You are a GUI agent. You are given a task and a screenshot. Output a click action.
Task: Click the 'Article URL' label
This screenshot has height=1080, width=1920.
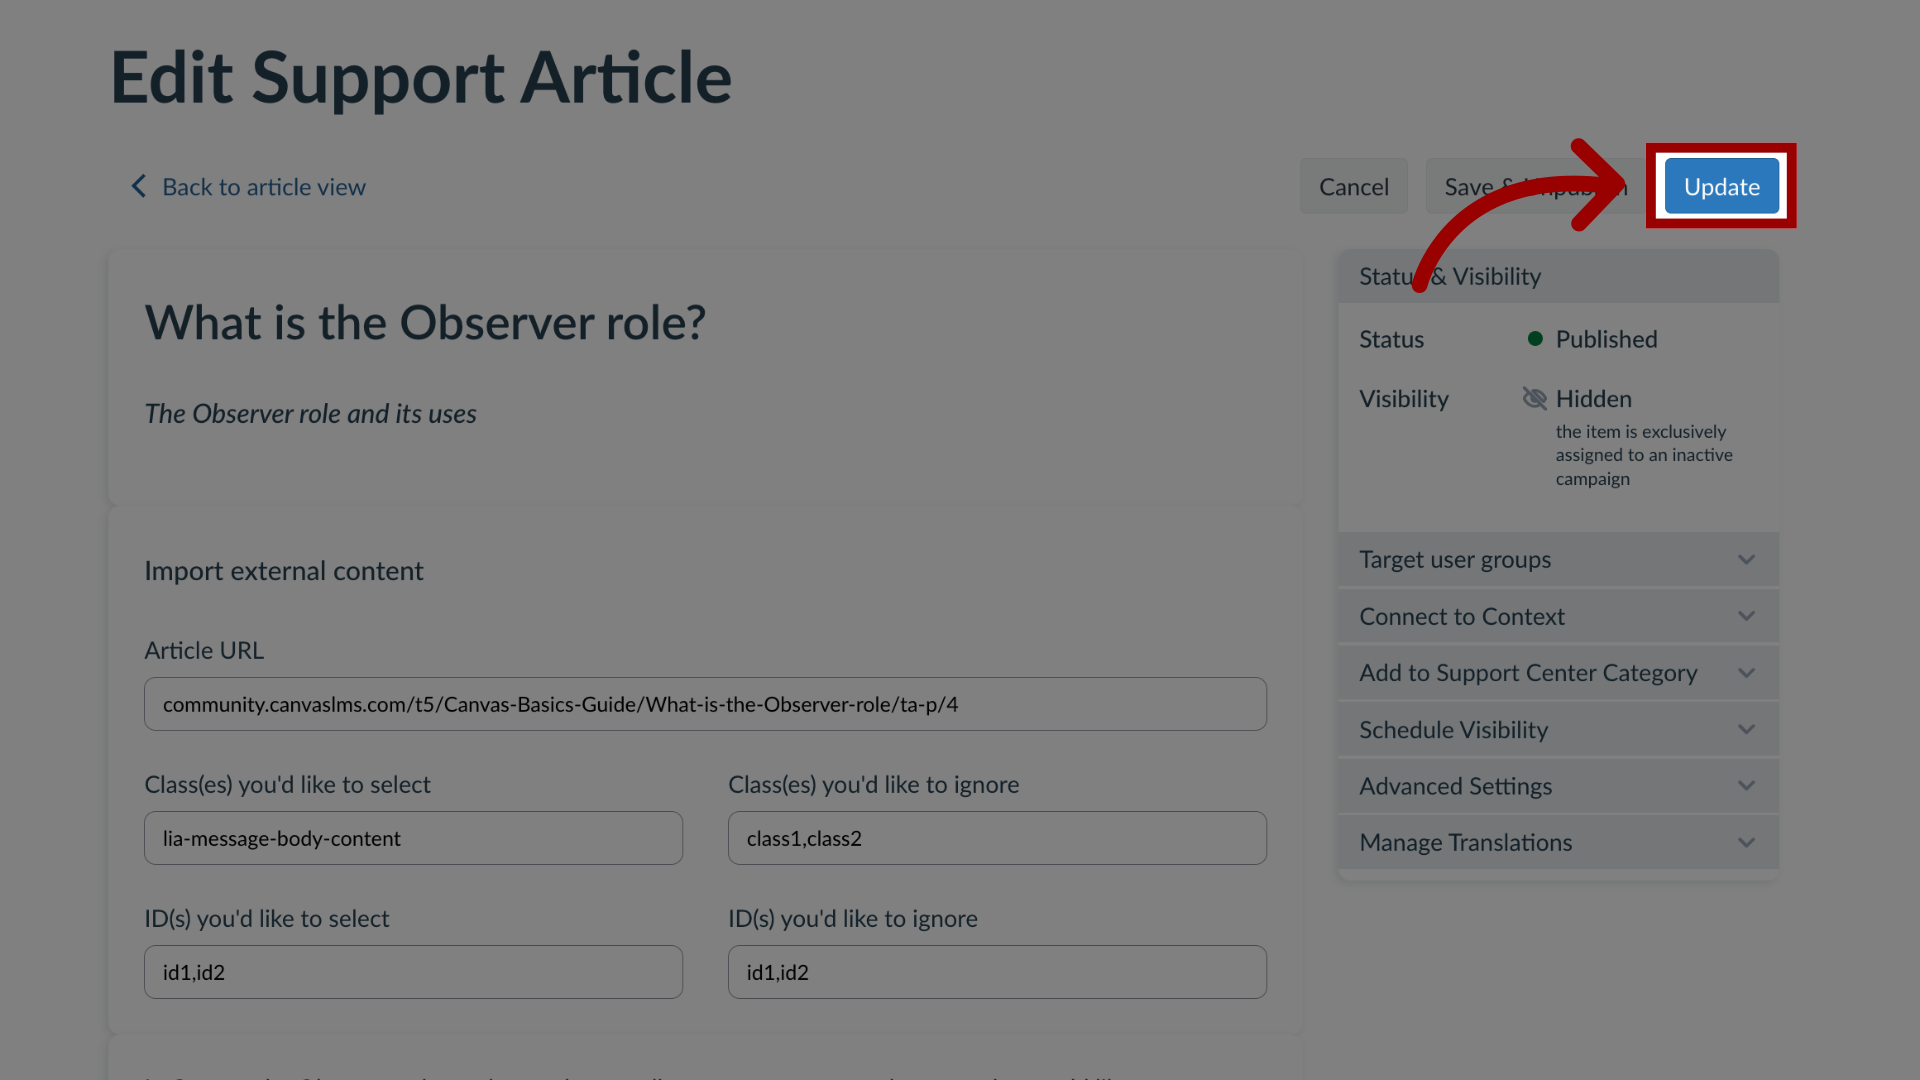(x=204, y=651)
